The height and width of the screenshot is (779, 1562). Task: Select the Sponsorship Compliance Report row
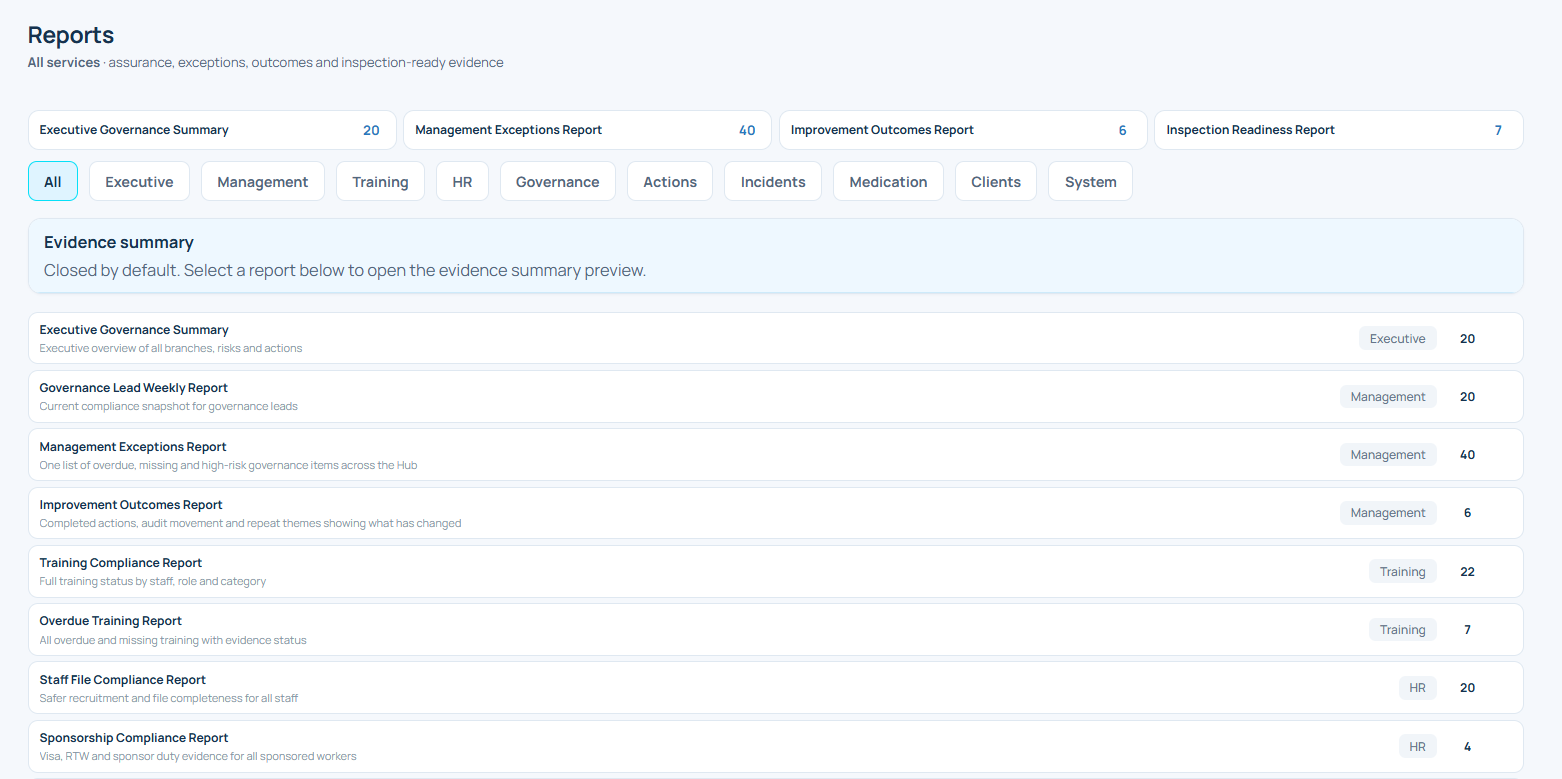(776, 746)
